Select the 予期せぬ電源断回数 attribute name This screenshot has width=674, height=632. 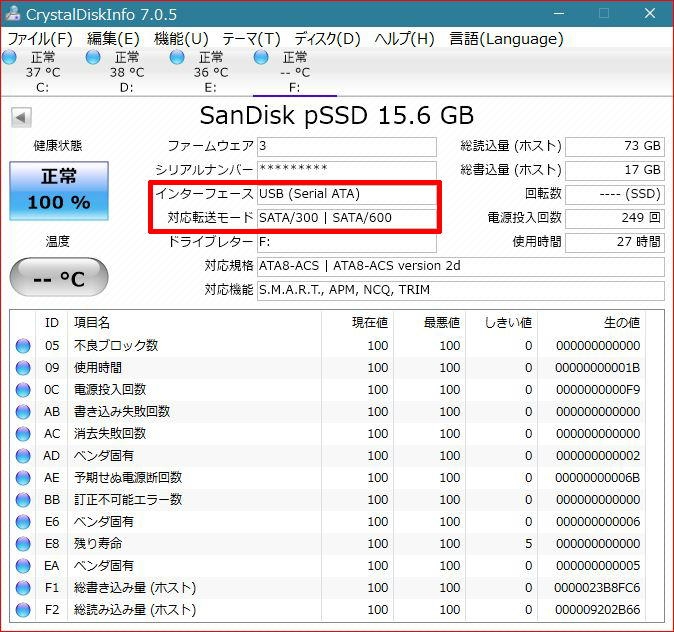click(x=128, y=478)
